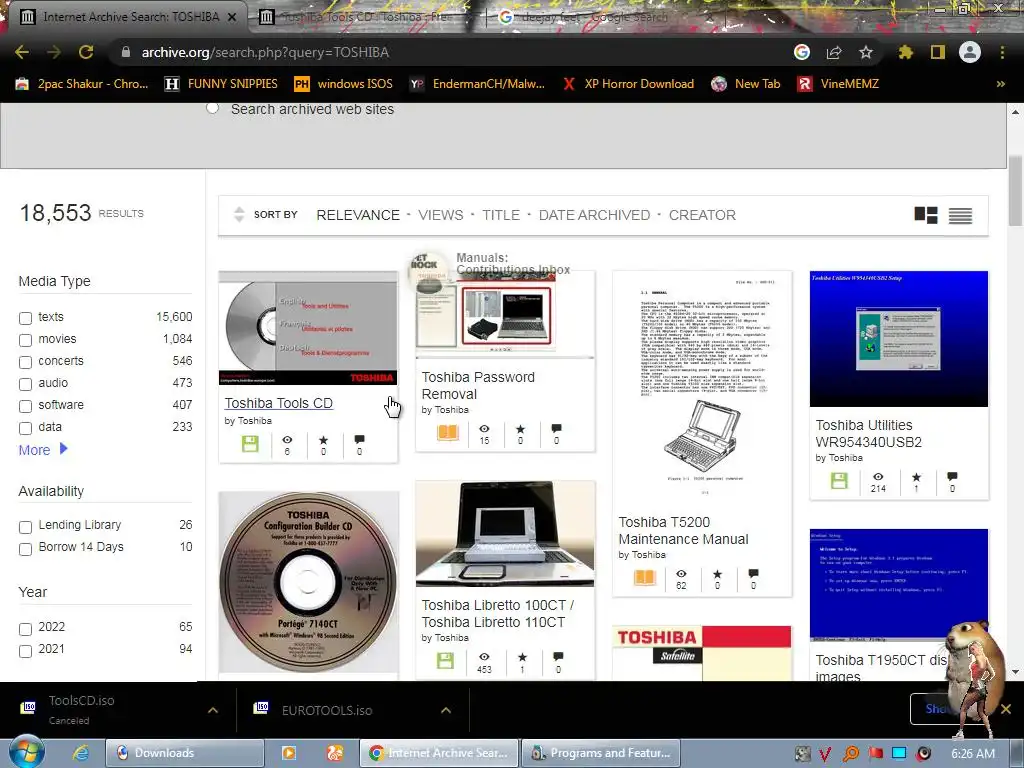Open the Configuration Builder CD thumbnail

click(308, 583)
